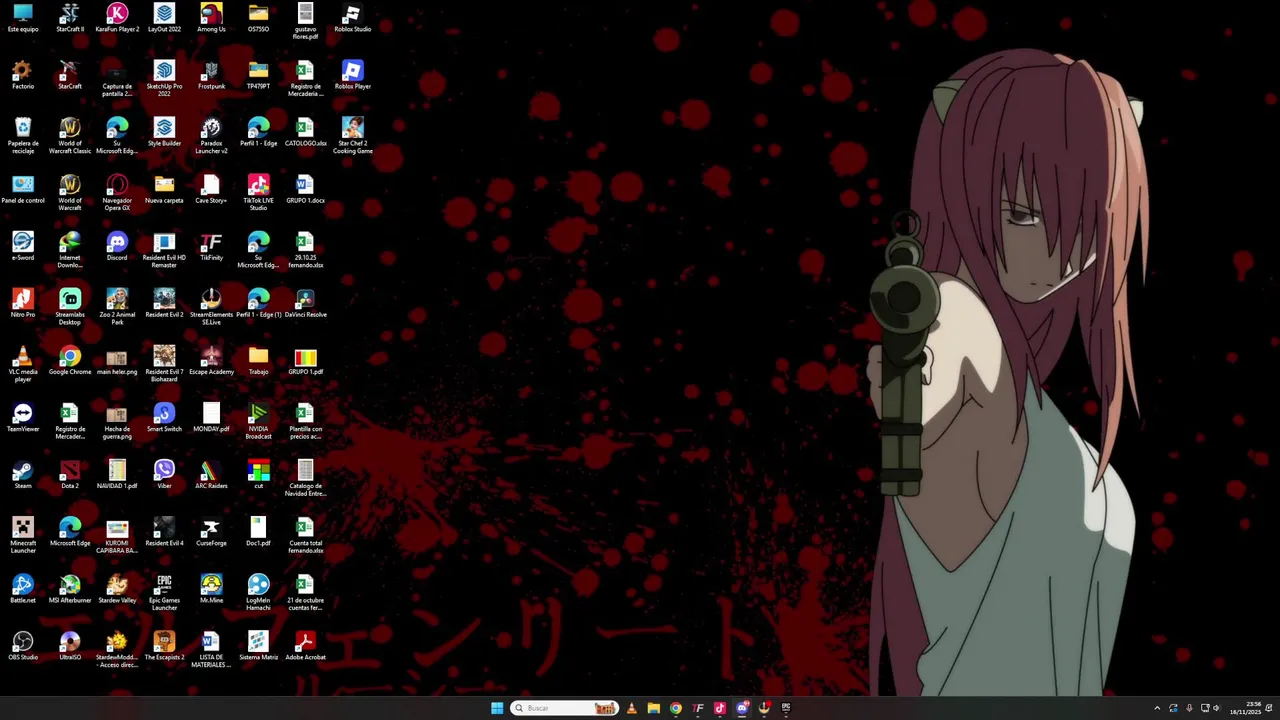Click the taskbar Buscar search box
Image resolution: width=1280 pixels, height=720 pixels.
point(563,708)
